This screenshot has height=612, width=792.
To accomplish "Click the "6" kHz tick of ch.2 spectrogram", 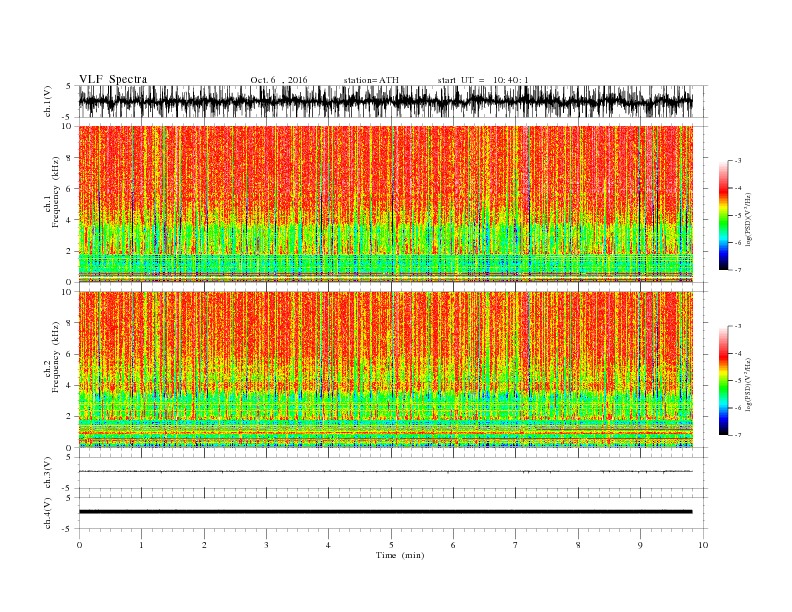I will (x=69, y=354).
